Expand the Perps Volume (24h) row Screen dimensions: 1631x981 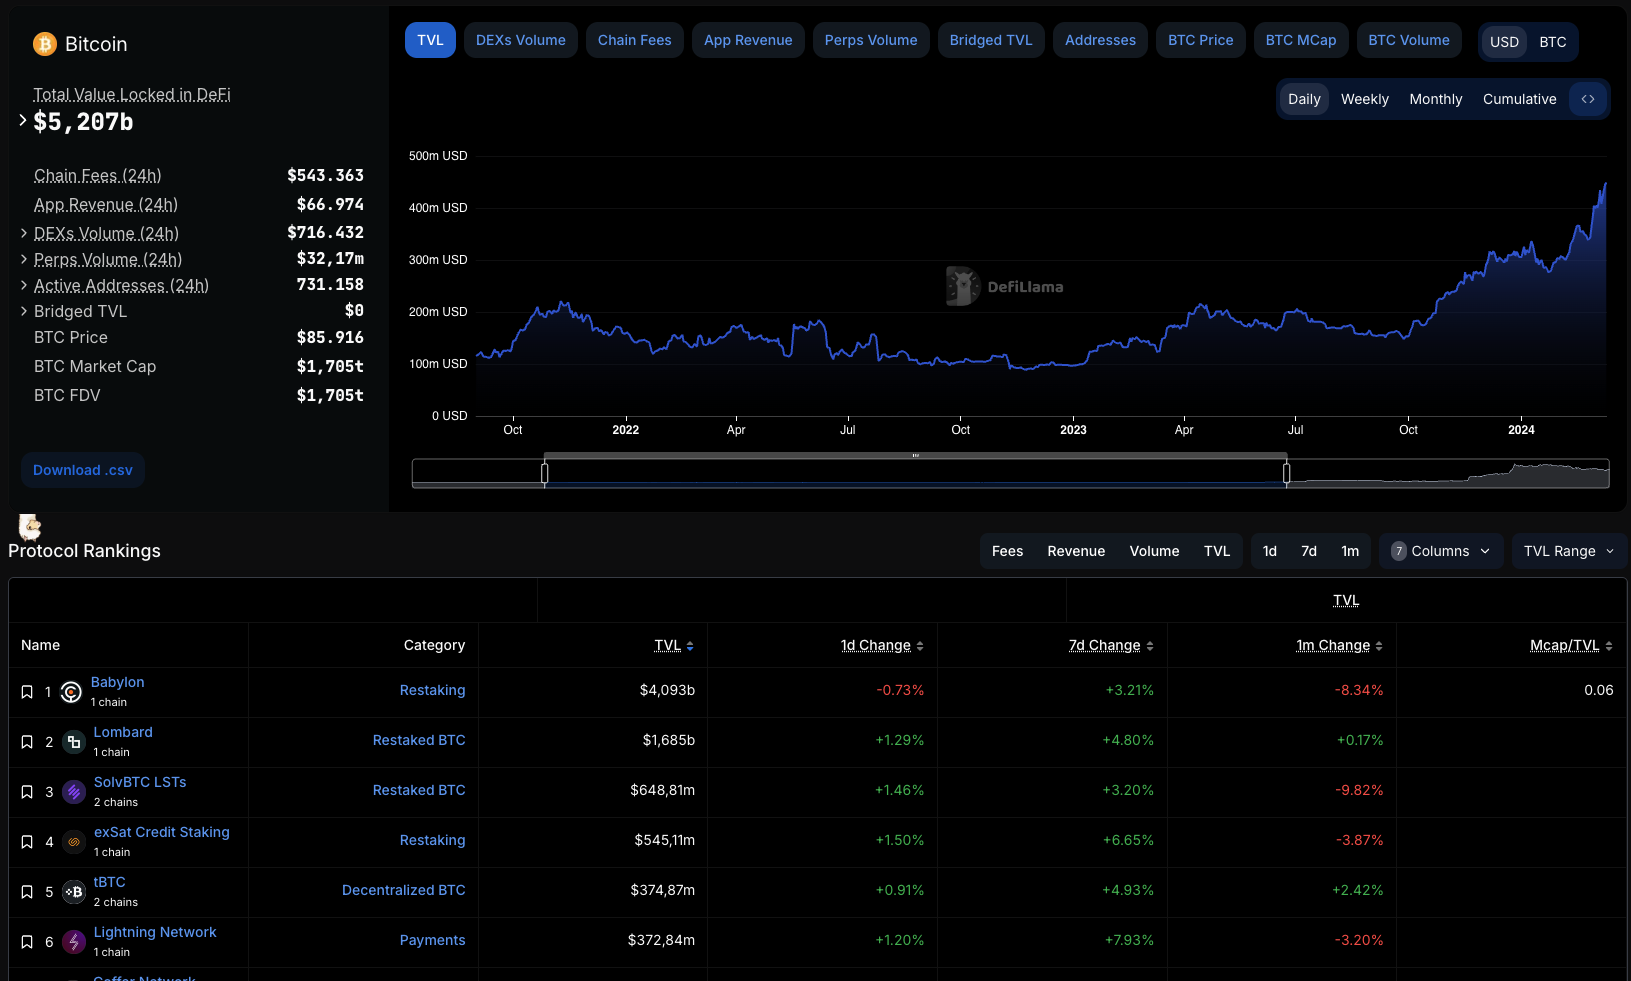point(24,259)
